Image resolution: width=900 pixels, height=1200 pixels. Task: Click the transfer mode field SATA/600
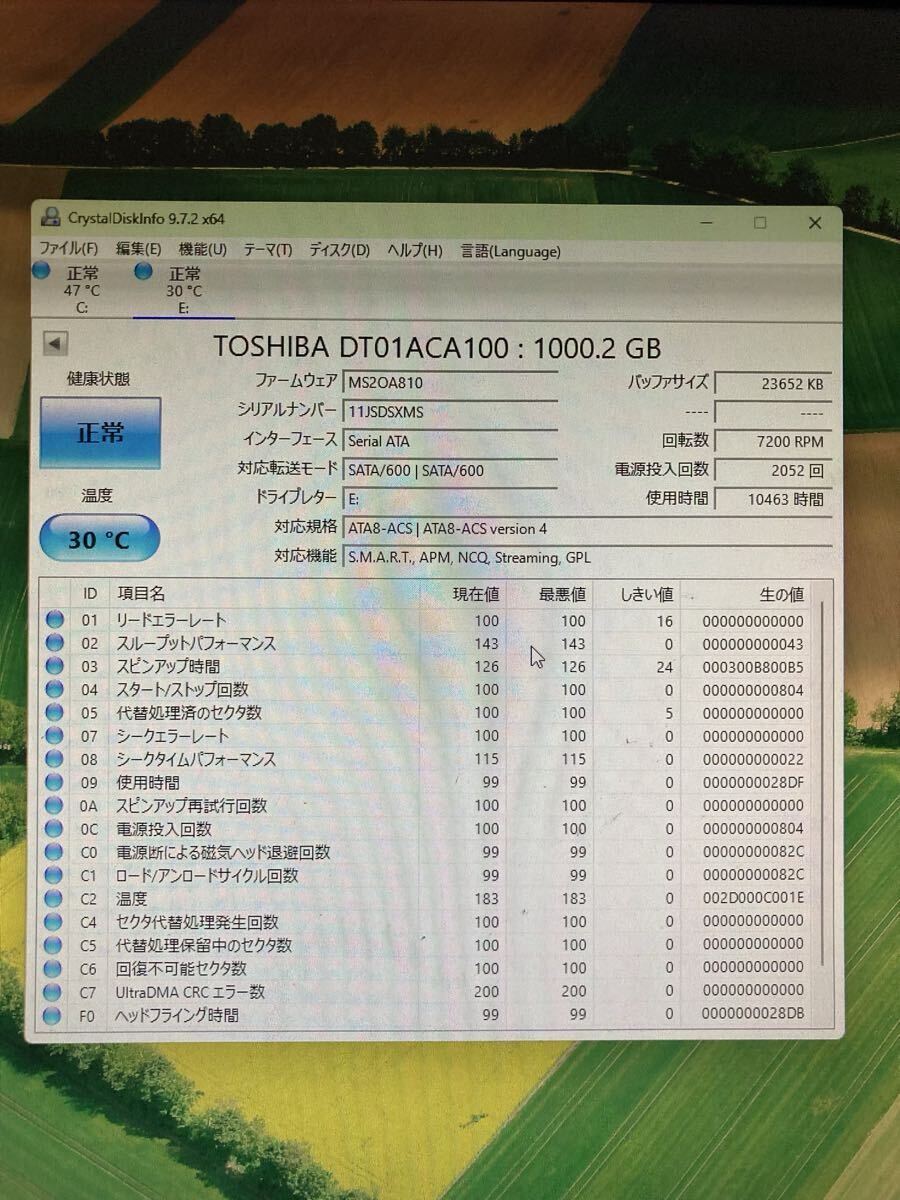click(450, 470)
